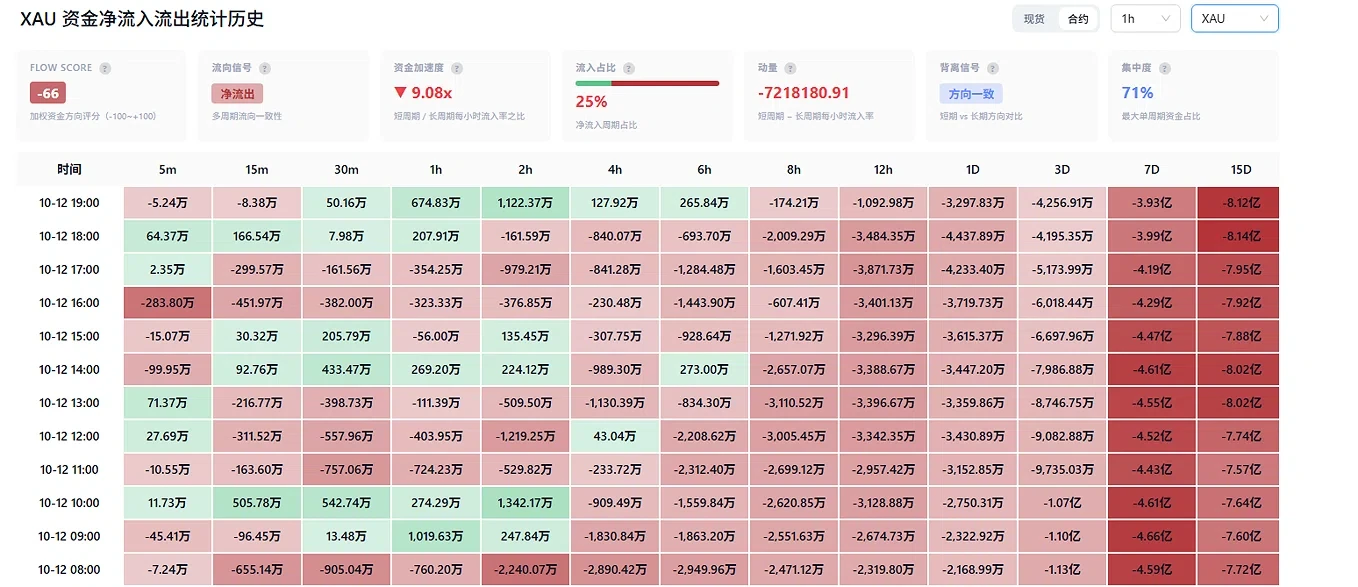Select the 505.78万 cell

click(258, 503)
